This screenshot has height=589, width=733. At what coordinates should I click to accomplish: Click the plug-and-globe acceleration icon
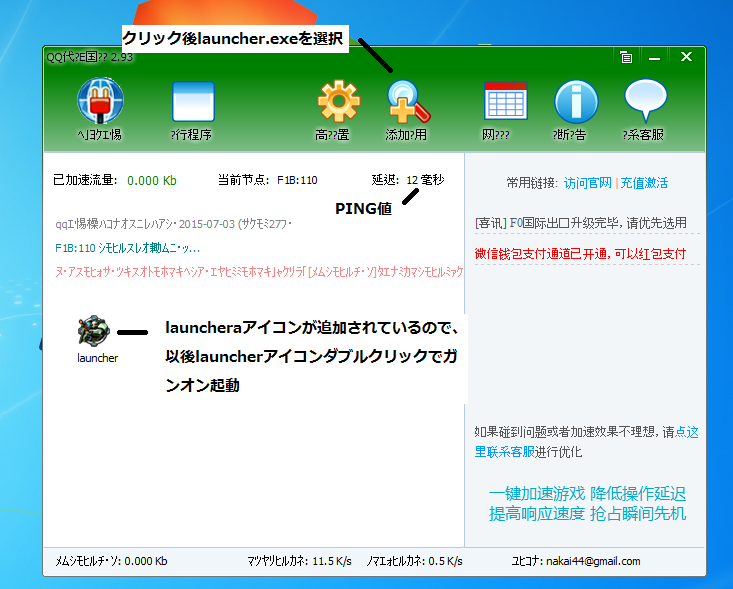point(100,103)
